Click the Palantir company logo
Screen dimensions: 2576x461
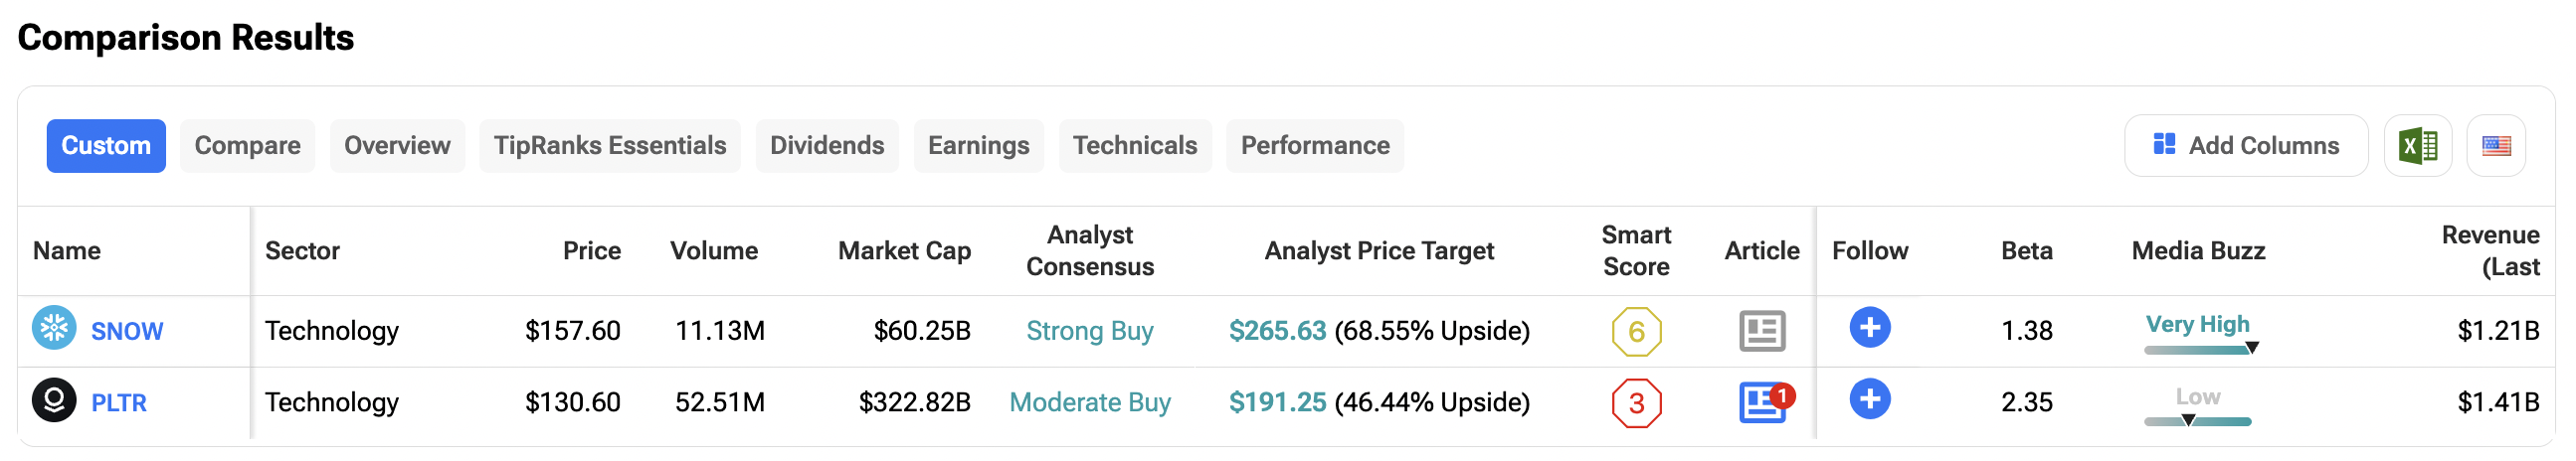tap(54, 400)
